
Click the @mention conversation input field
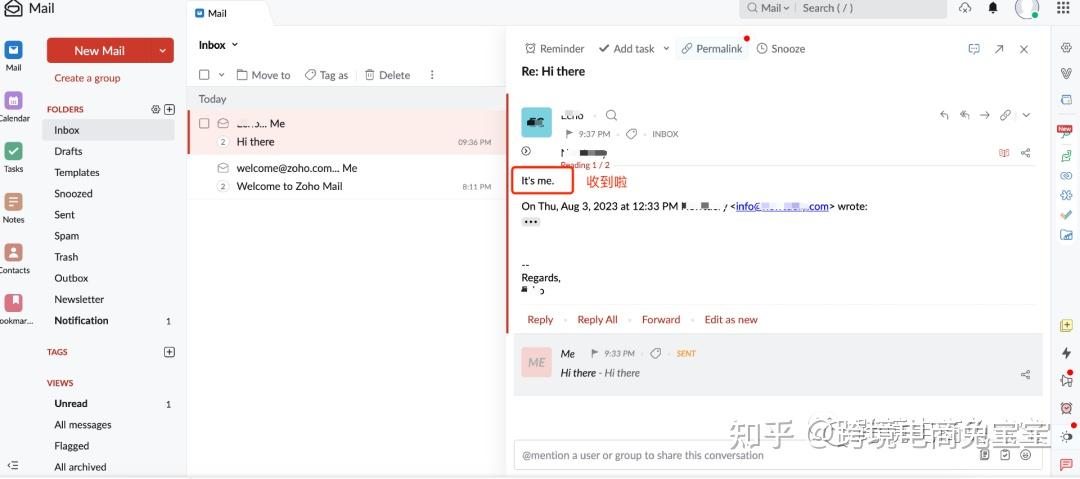[x=740, y=455]
